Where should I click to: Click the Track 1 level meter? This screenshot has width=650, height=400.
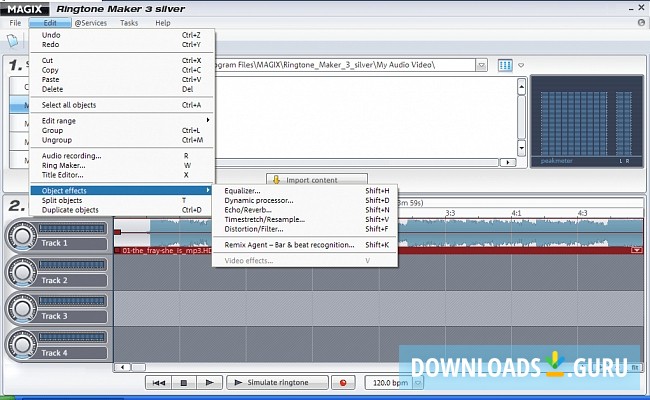72,228
